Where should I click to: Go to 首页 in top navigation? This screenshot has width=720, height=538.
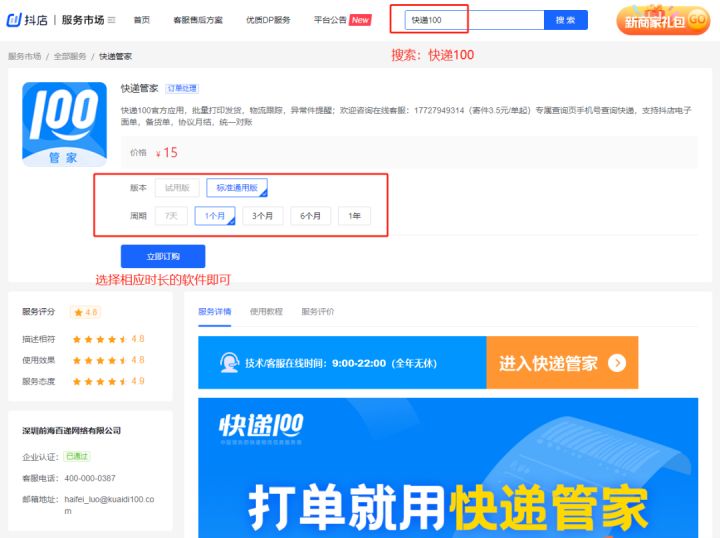[141, 20]
